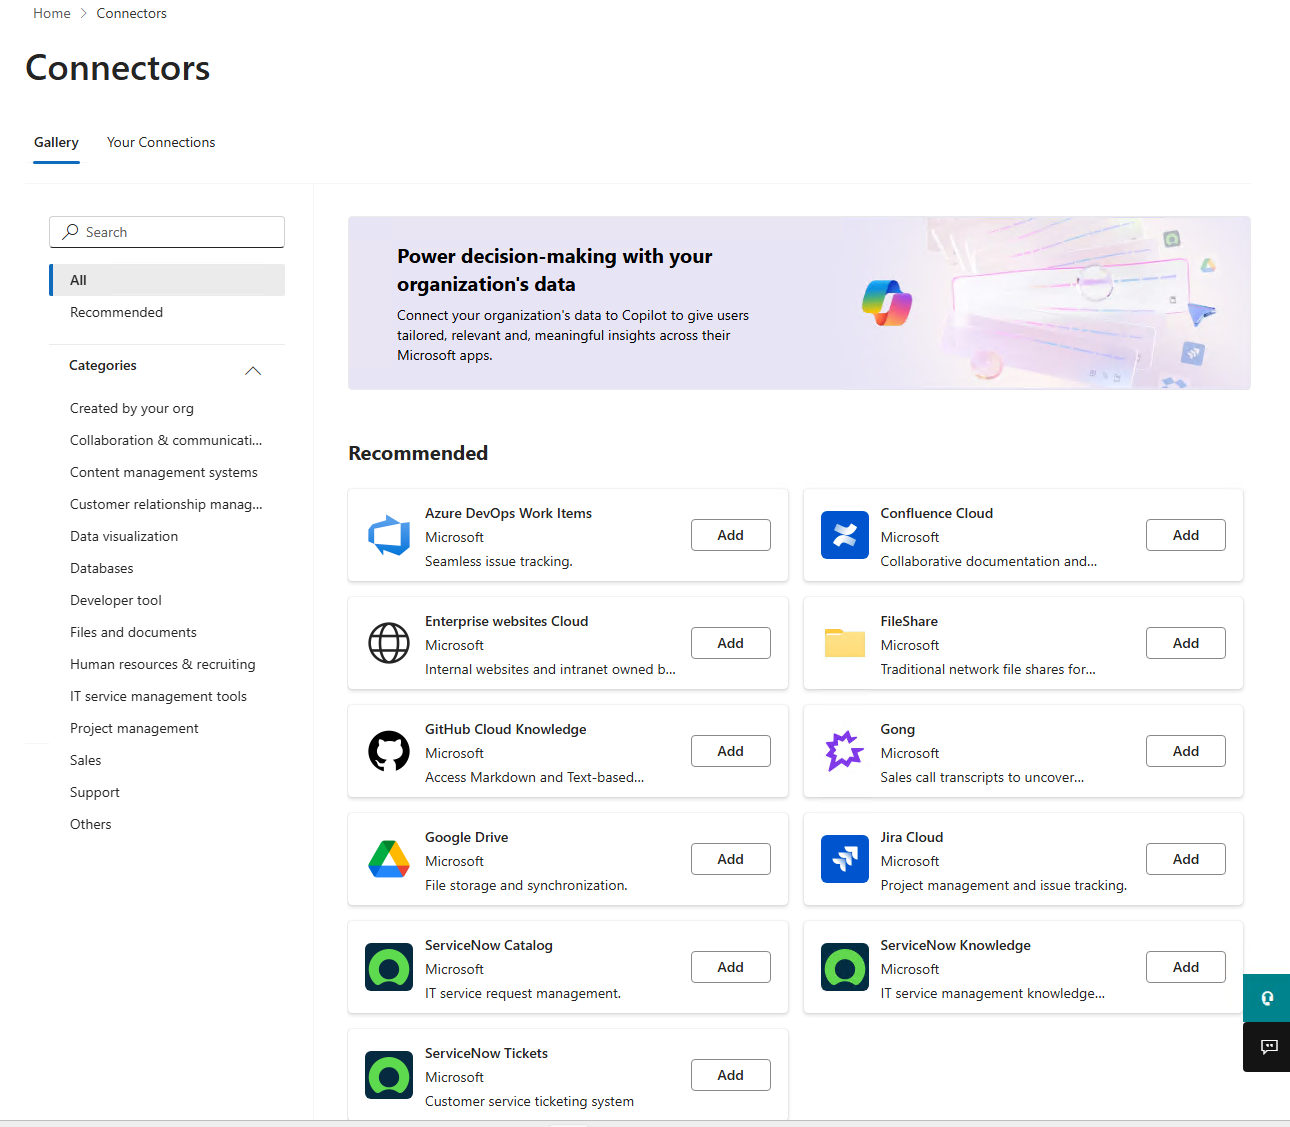Switch to the Gallery tab
This screenshot has height=1127, width=1290.
coord(56,142)
